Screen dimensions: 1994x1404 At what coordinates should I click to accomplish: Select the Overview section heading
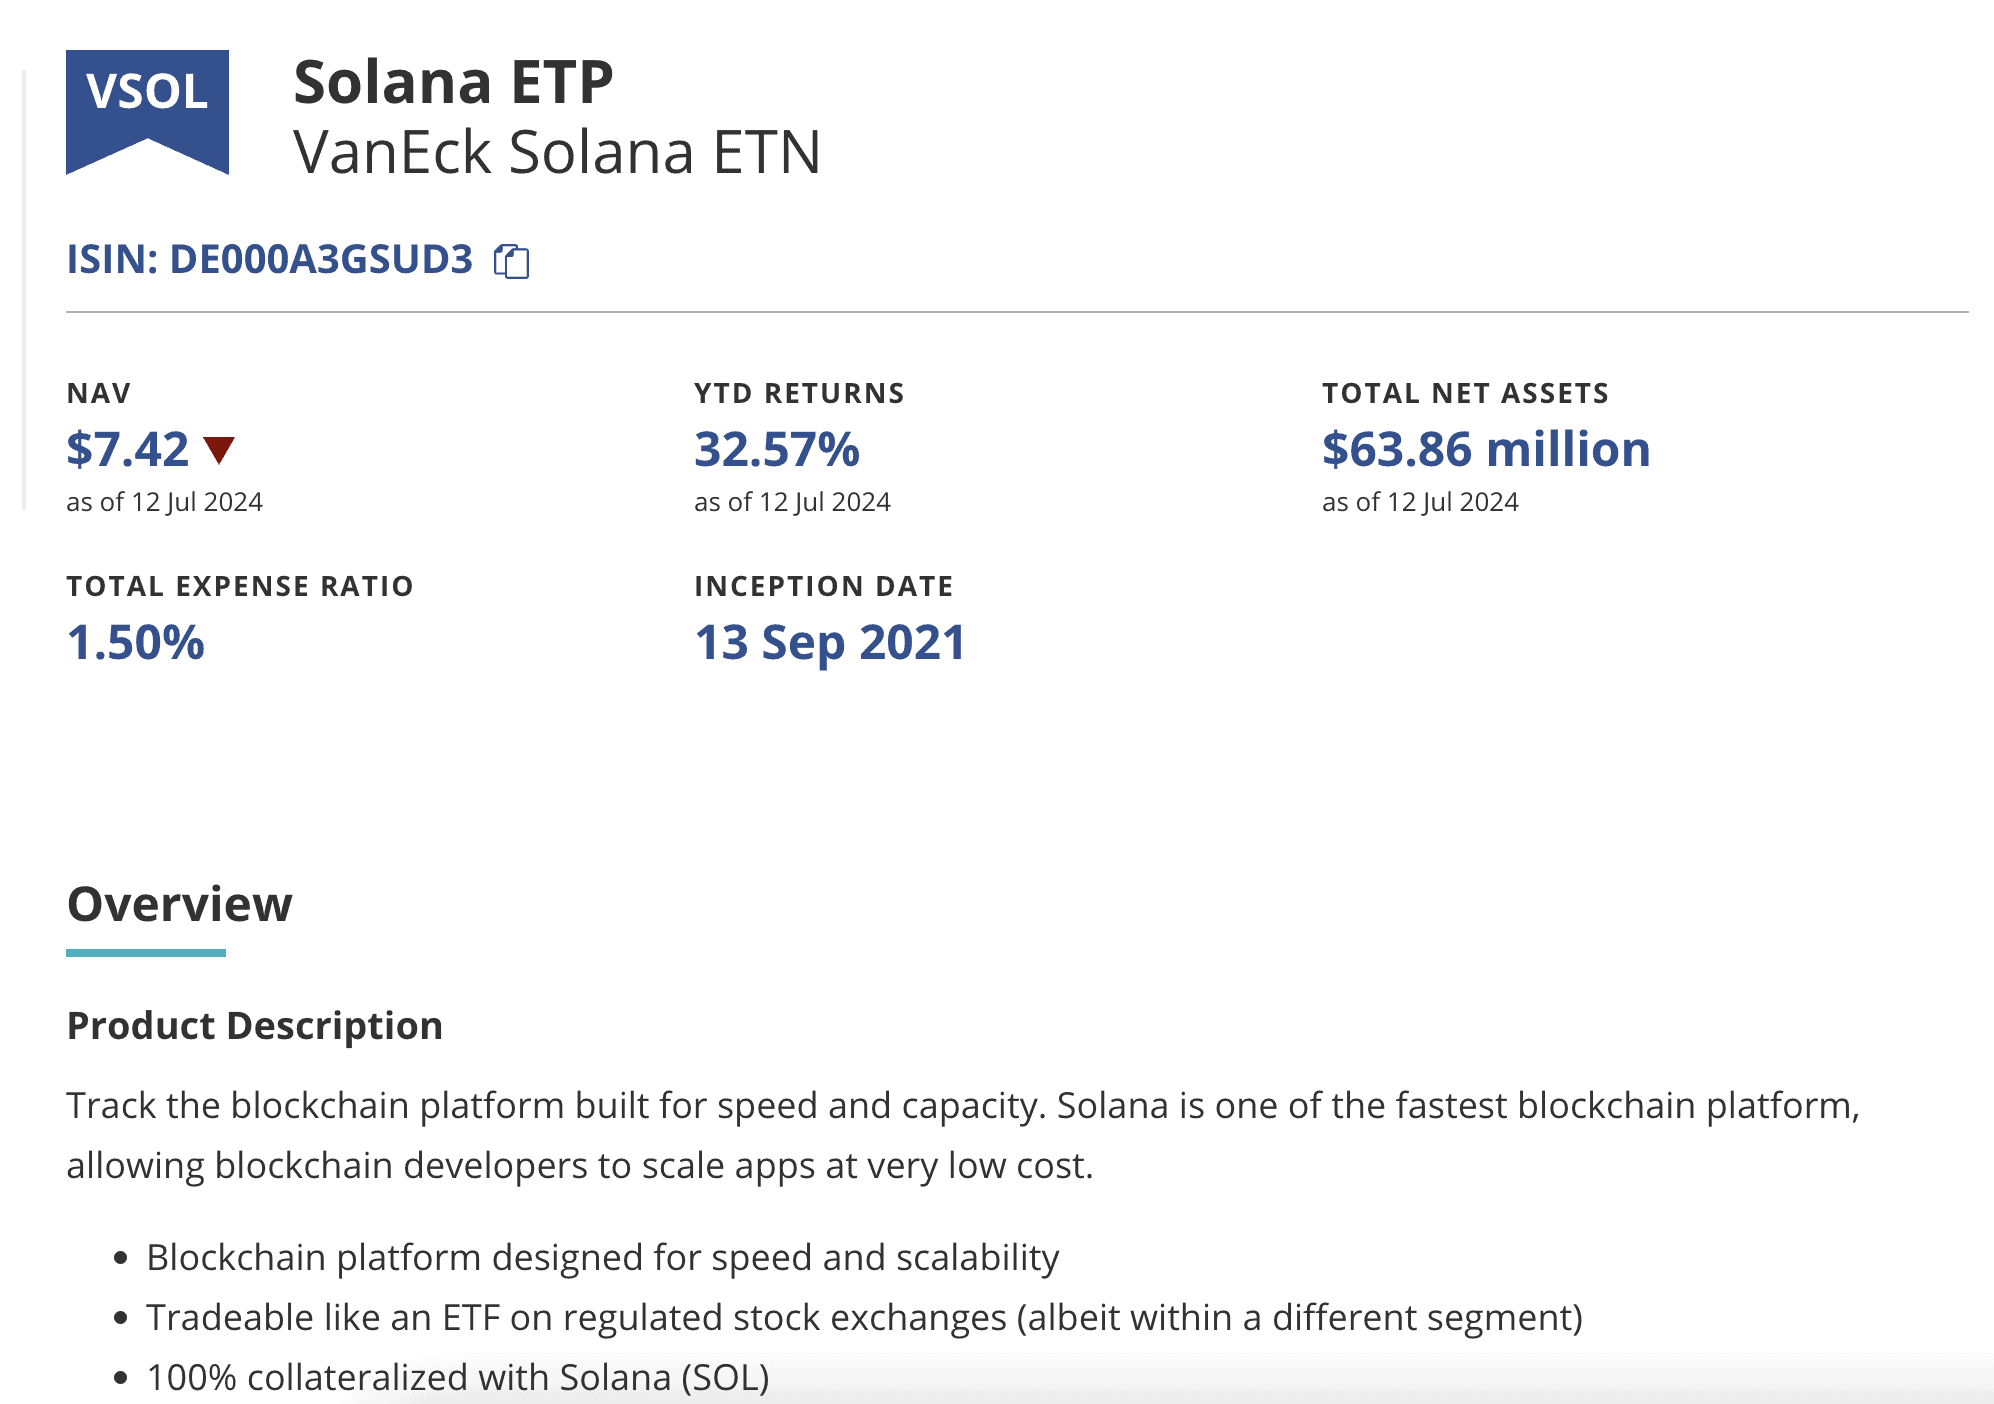pyautogui.click(x=179, y=904)
